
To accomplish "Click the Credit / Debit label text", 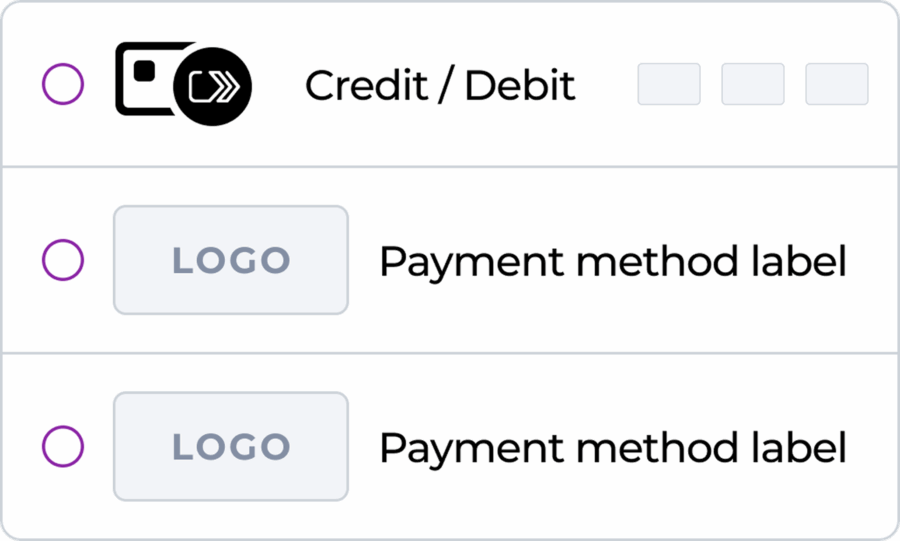I will [440, 85].
